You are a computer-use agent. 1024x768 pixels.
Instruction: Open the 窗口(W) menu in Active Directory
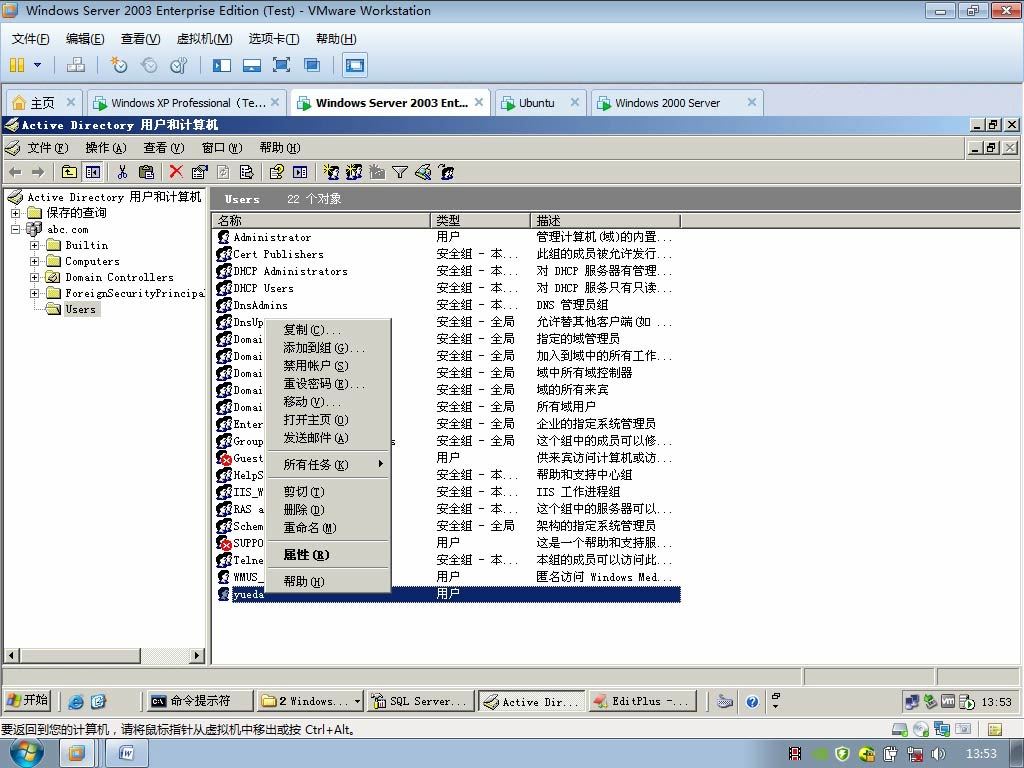(x=222, y=148)
